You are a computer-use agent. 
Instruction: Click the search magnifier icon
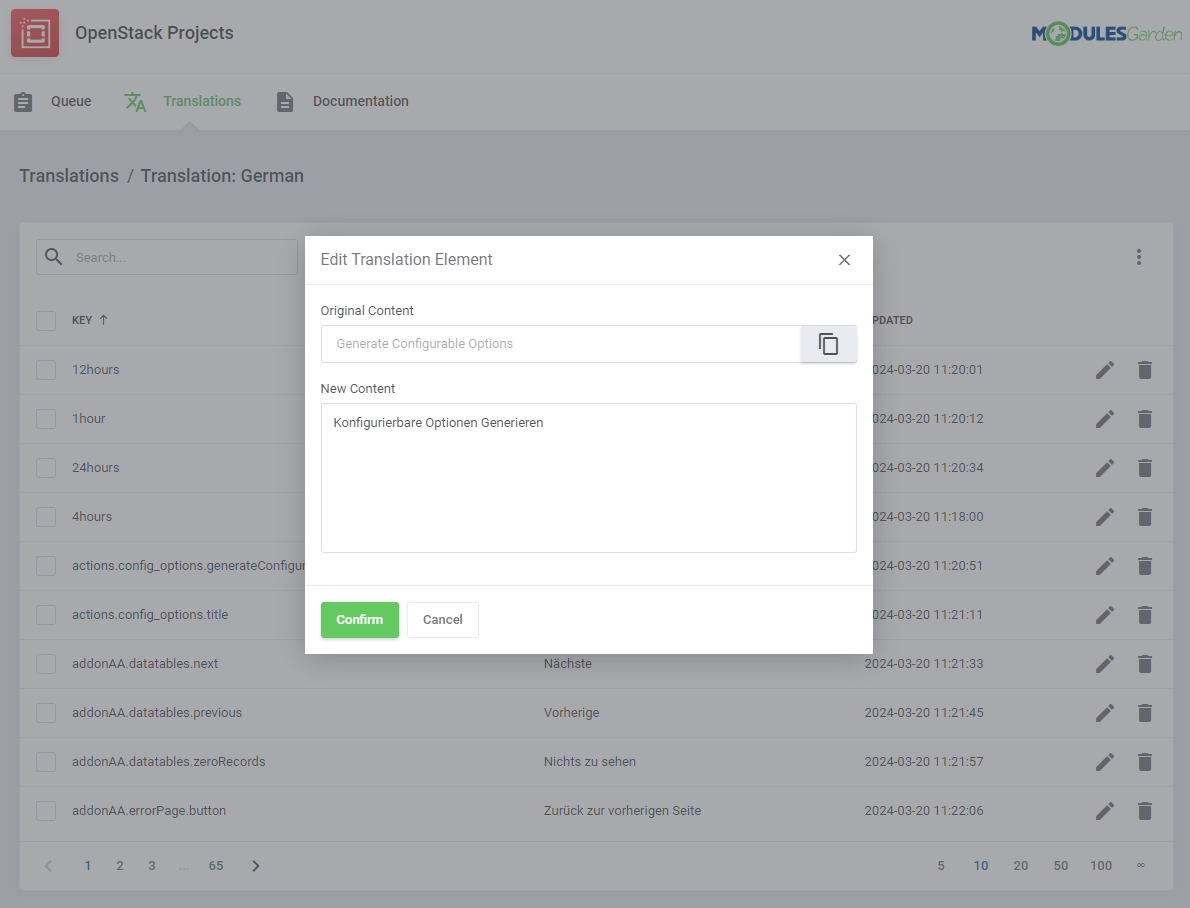click(53, 257)
